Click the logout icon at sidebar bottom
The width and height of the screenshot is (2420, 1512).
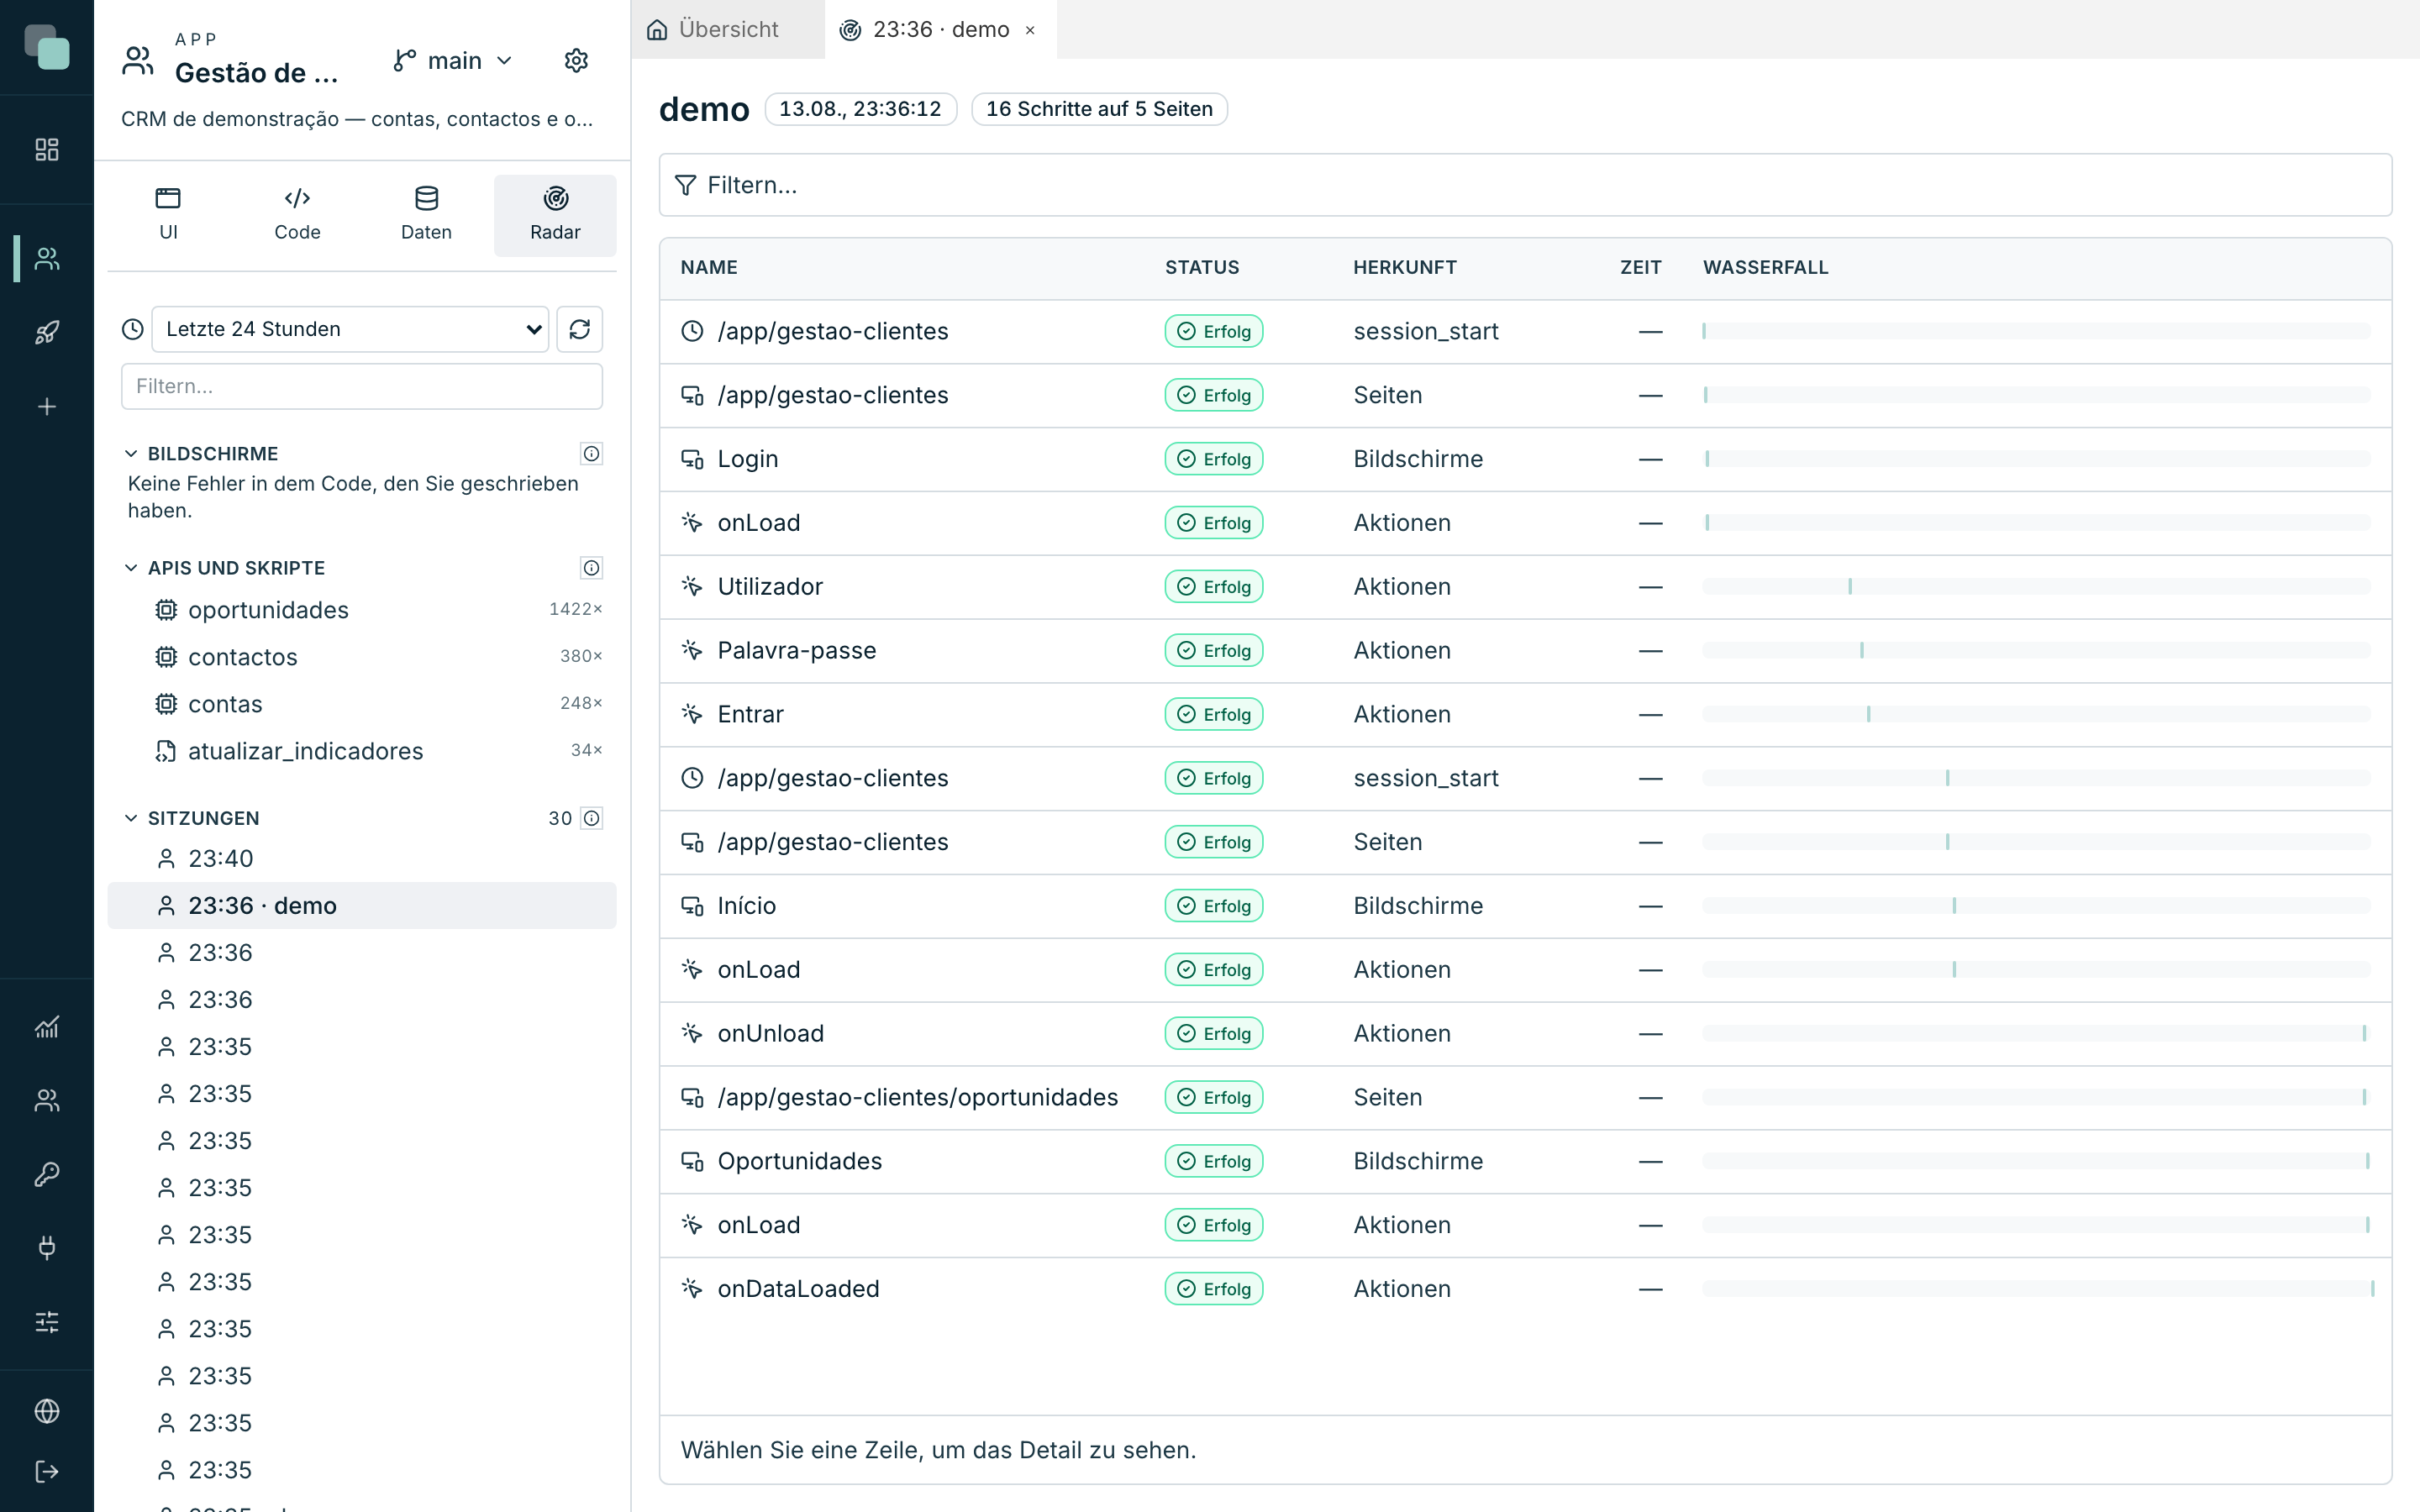coord(47,1471)
